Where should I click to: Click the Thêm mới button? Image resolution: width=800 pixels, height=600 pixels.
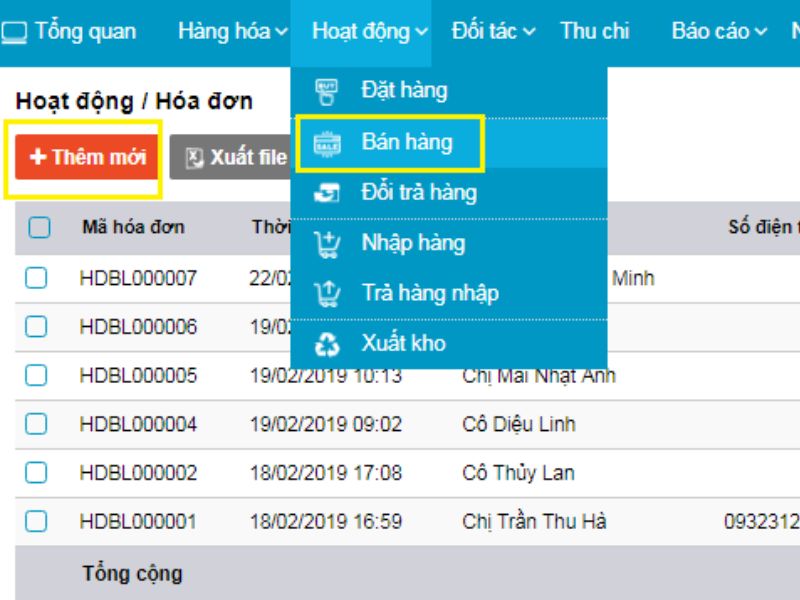pyautogui.click(x=85, y=156)
